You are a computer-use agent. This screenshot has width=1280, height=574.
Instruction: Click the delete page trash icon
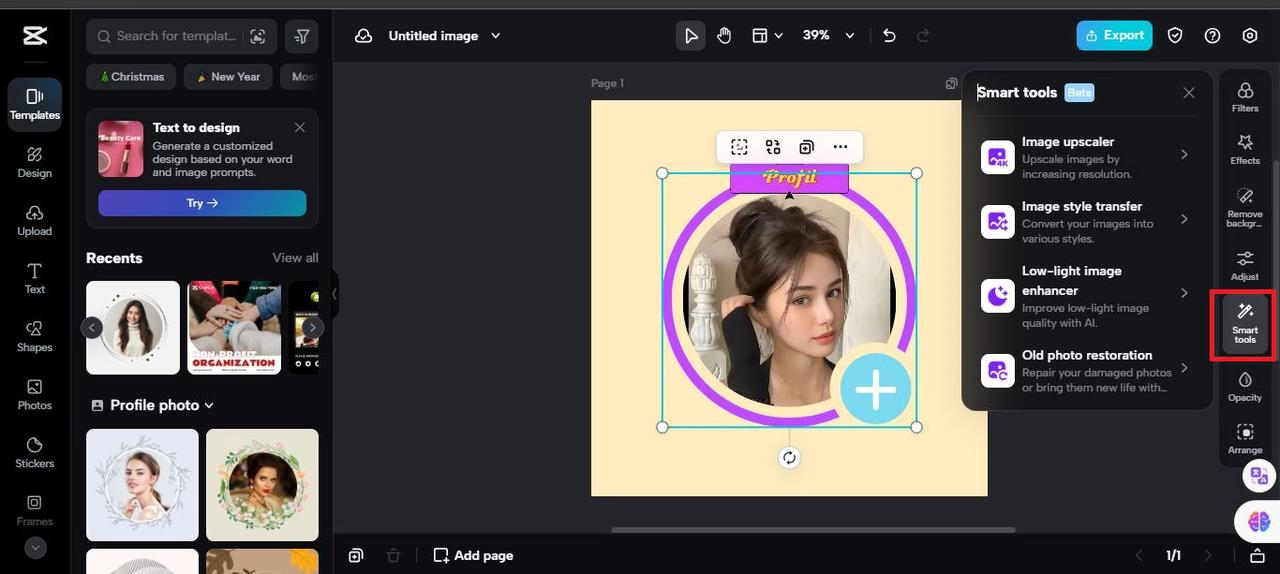click(394, 555)
